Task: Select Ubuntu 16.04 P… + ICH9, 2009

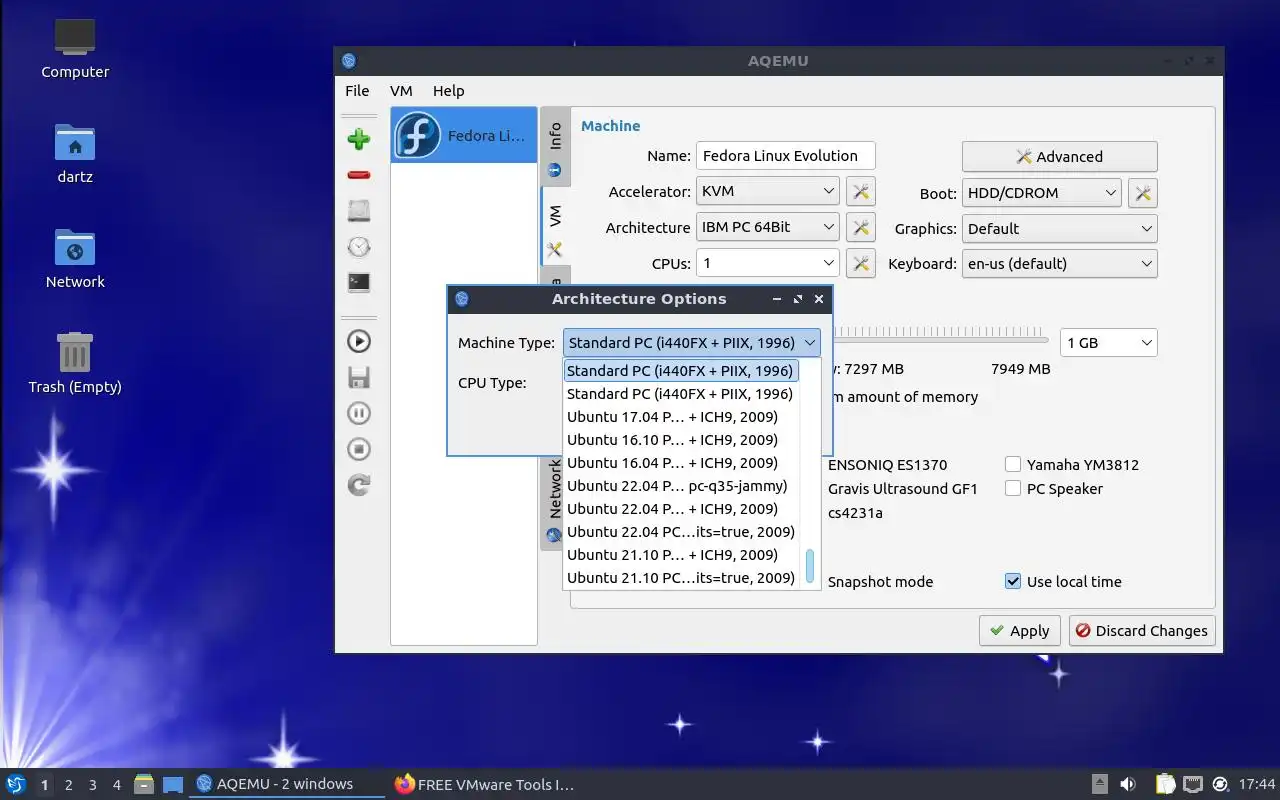Action: (681, 463)
